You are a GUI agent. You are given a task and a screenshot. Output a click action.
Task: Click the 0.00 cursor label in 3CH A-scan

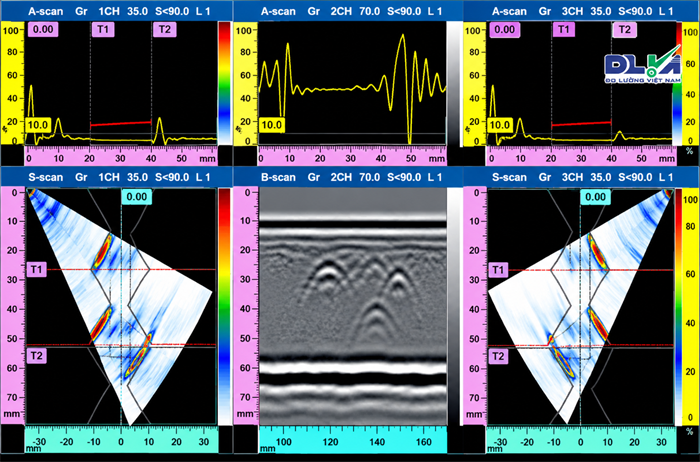504,30
